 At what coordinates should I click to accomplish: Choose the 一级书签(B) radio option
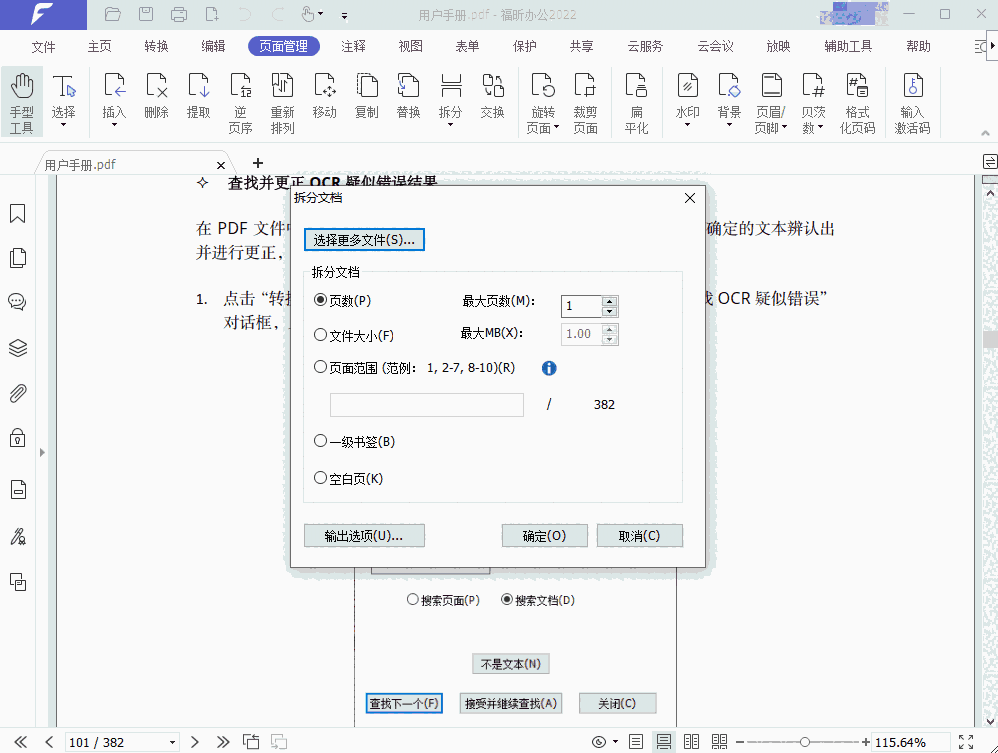[x=321, y=441]
